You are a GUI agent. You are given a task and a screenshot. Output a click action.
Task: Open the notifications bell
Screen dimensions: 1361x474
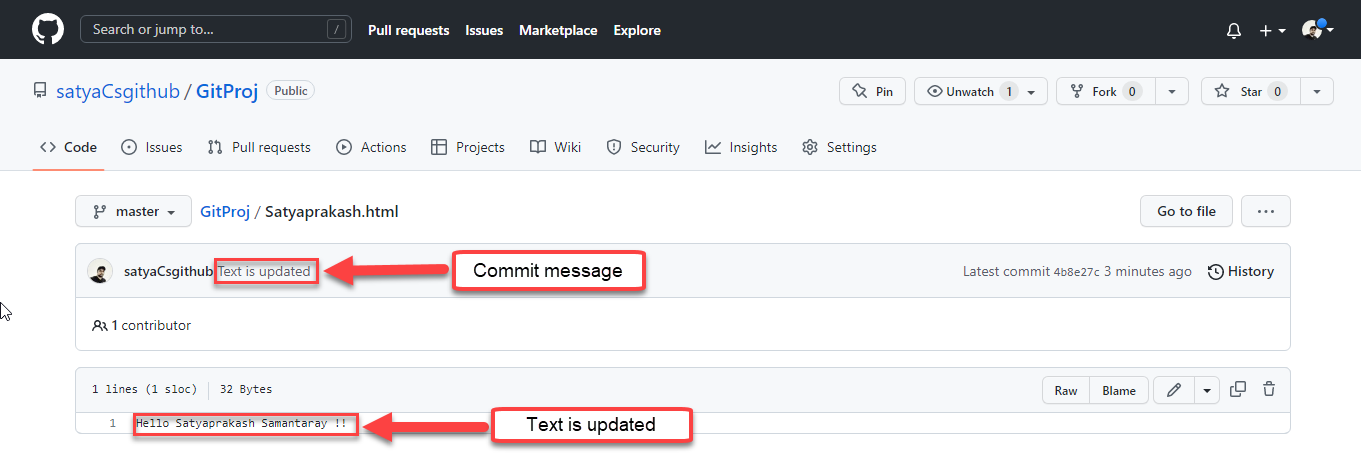(1233, 30)
